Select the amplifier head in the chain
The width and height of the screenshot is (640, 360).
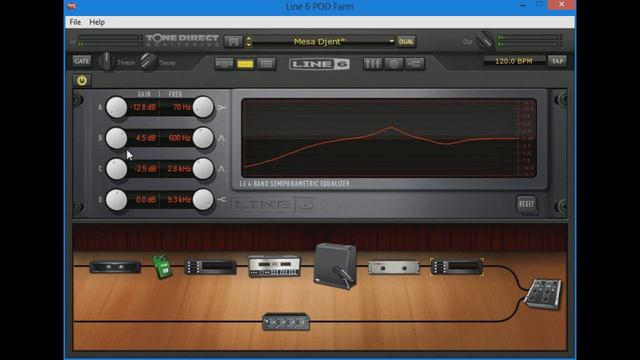pos(274,267)
